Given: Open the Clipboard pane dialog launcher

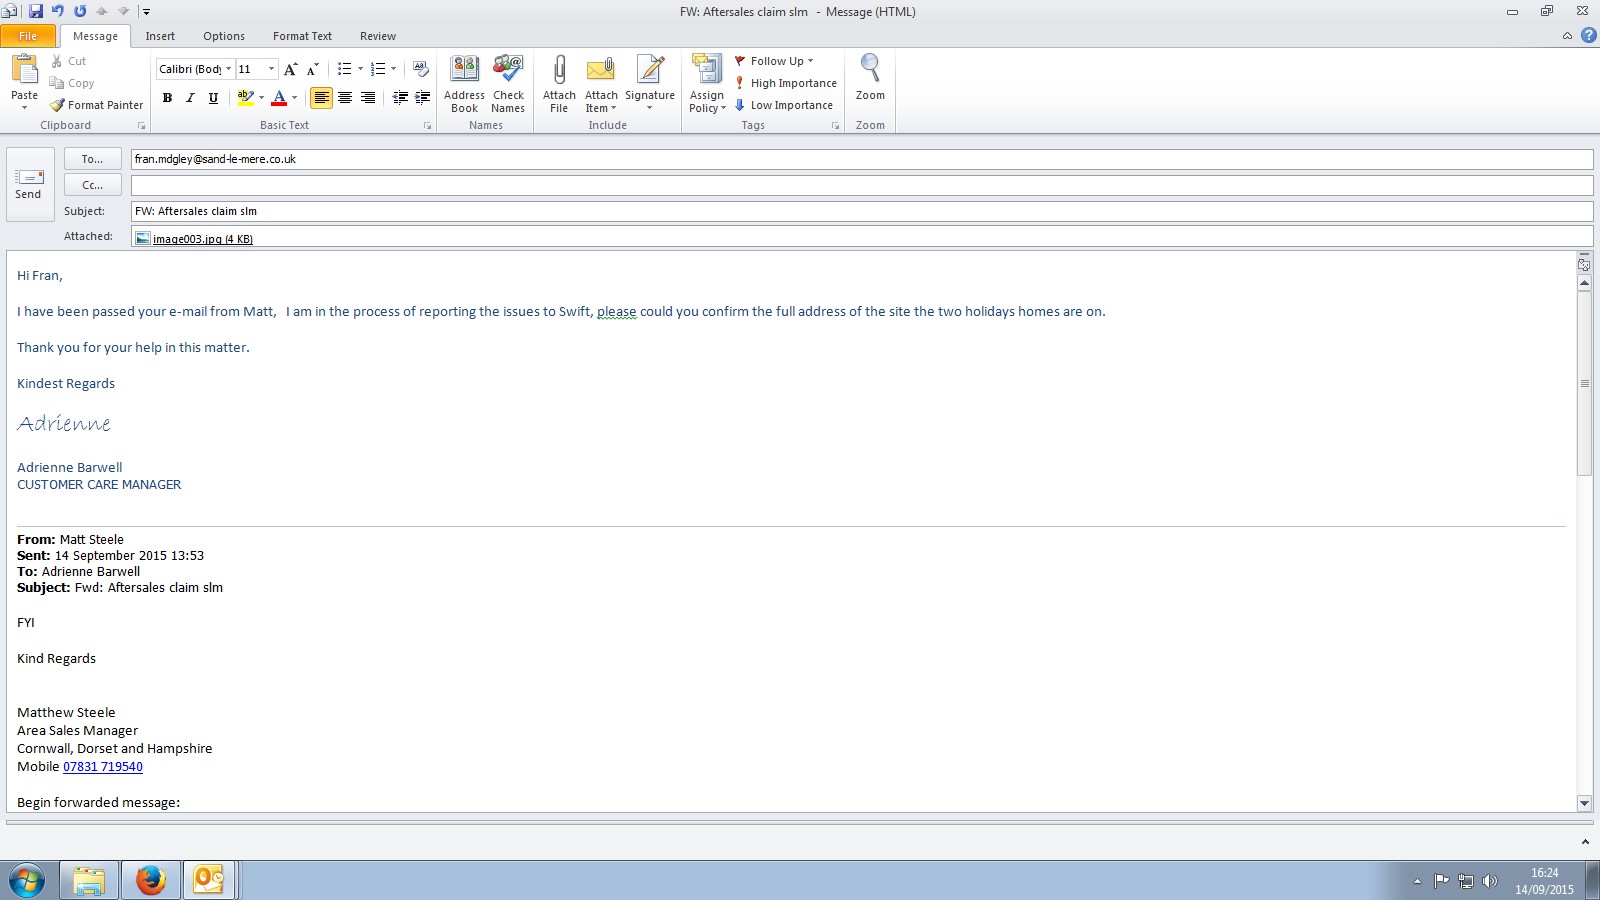Looking at the screenshot, I should [x=141, y=126].
